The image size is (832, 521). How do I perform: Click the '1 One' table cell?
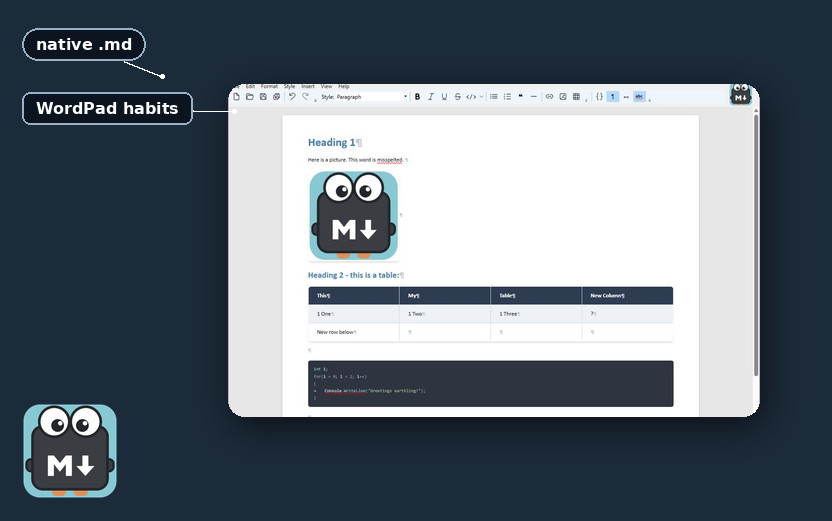[354, 314]
